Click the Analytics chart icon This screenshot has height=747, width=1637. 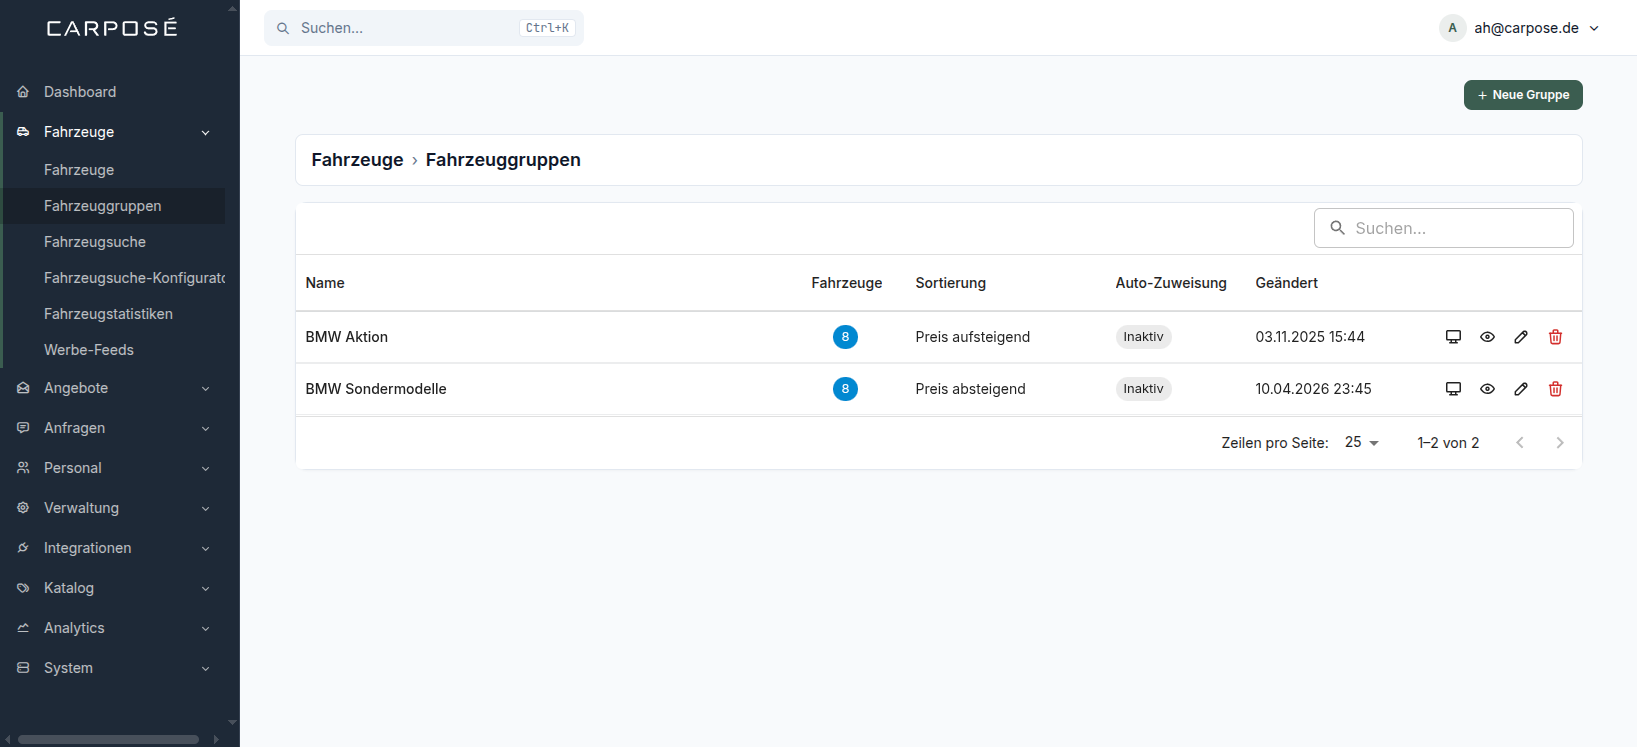point(23,628)
